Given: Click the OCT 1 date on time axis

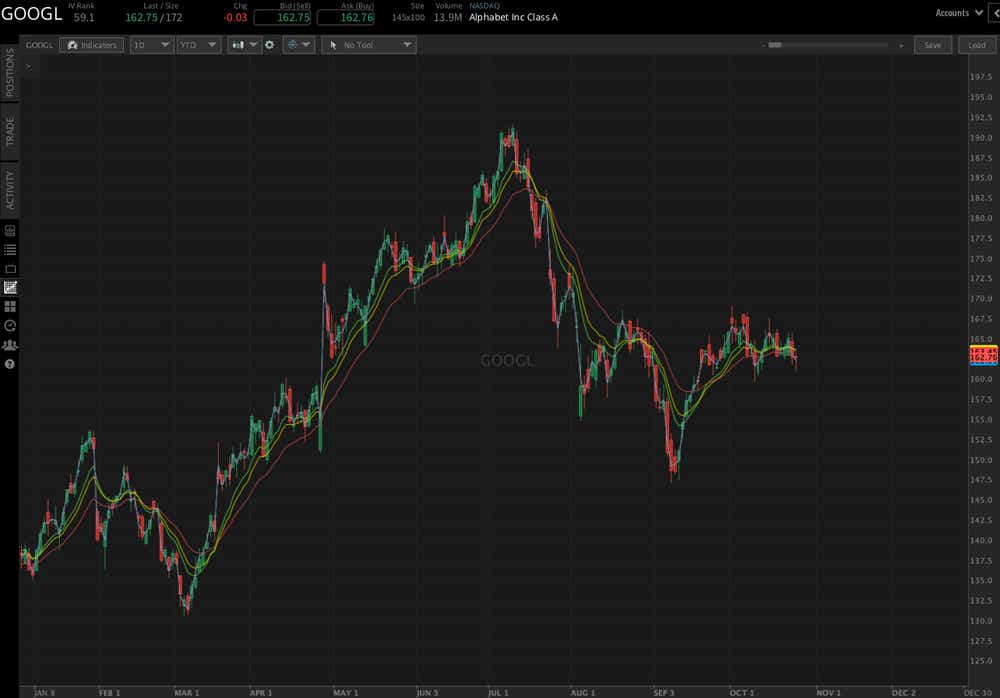Looking at the screenshot, I should [x=742, y=692].
